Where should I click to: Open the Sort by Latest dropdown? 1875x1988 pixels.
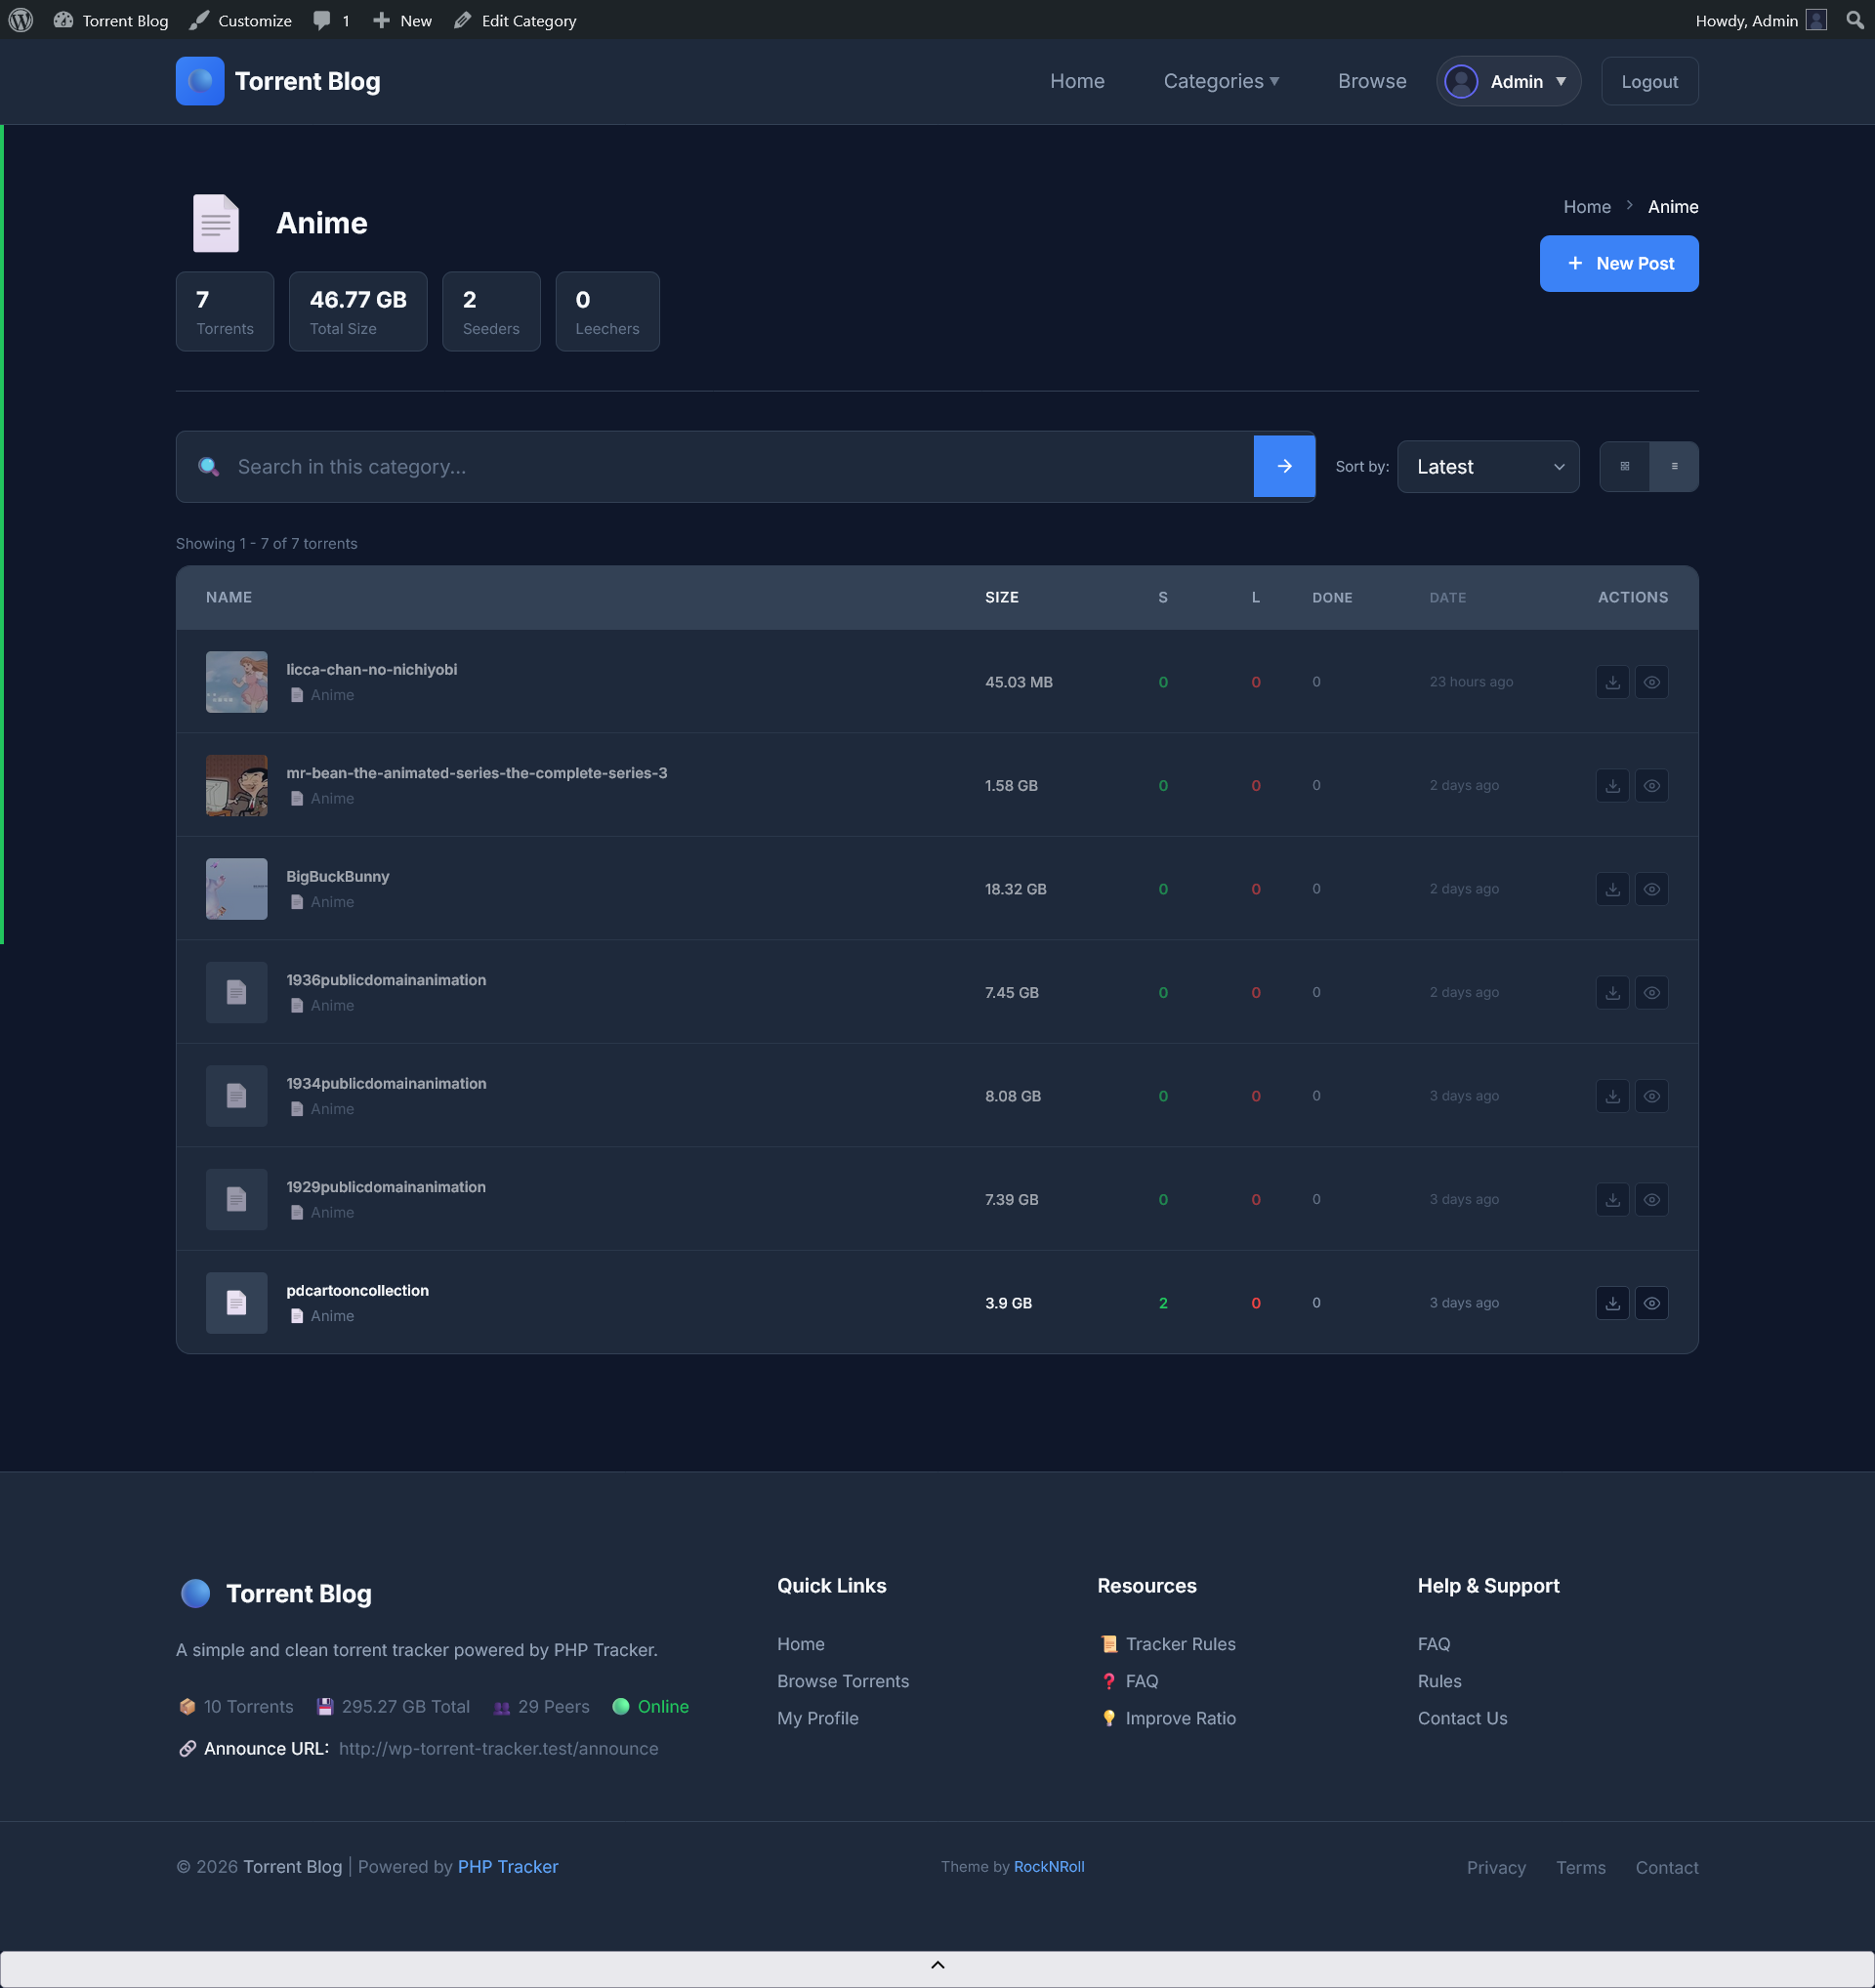click(1487, 467)
